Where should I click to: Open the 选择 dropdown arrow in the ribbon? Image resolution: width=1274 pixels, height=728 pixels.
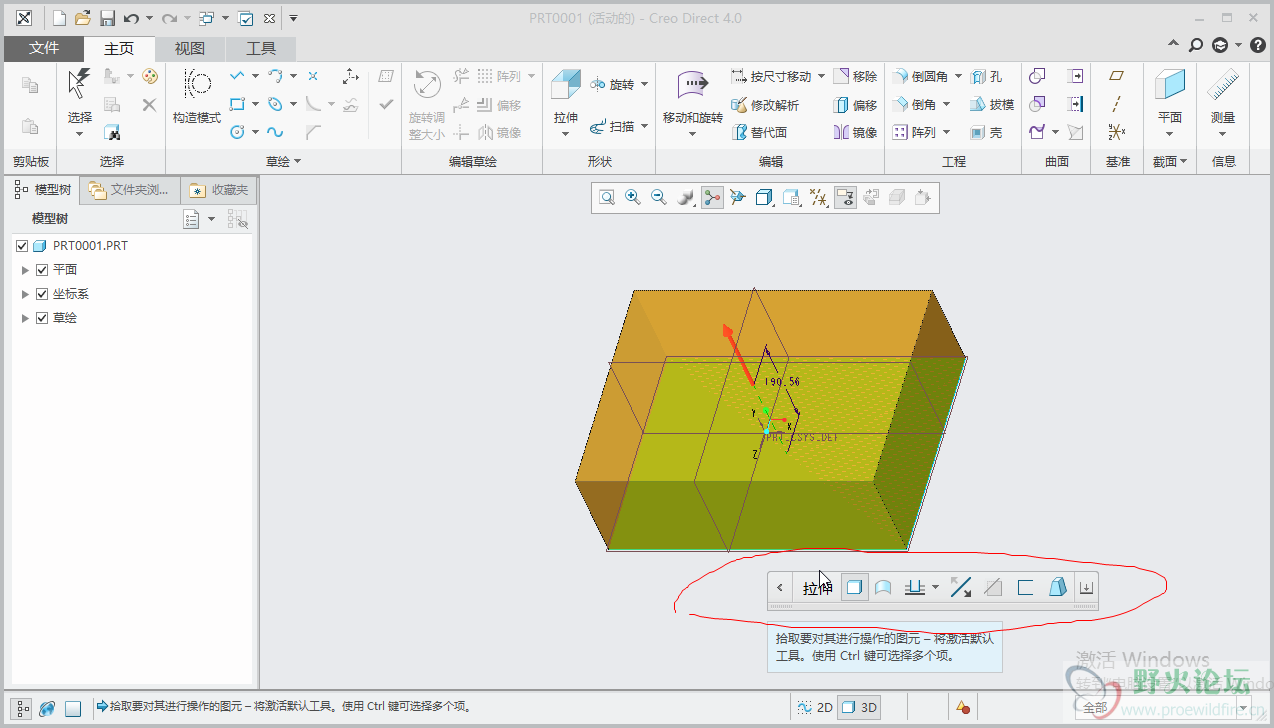pos(80,135)
